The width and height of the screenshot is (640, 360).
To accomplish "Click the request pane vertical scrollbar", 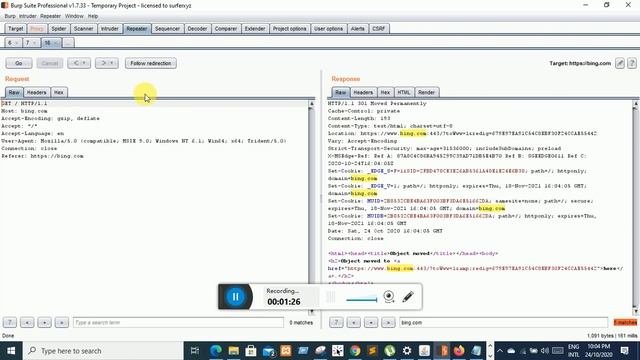I will [x=311, y=207].
